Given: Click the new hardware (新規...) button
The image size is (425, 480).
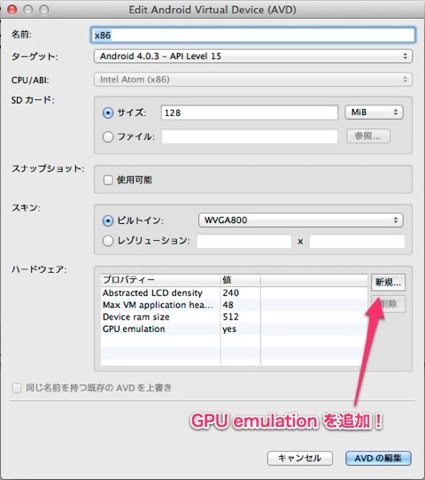Looking at the screenshot, I should tap(388, 283).
